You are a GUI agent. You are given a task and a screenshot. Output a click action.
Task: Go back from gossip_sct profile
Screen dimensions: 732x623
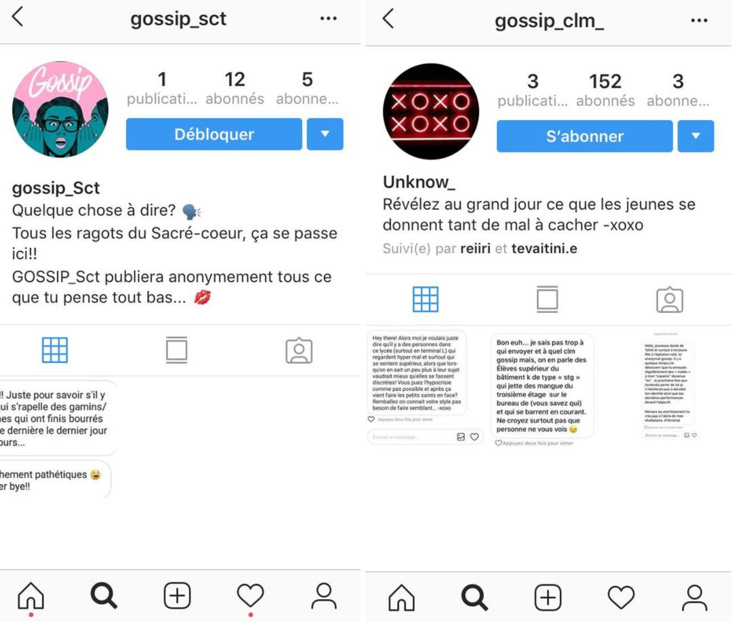coord(18,17)
